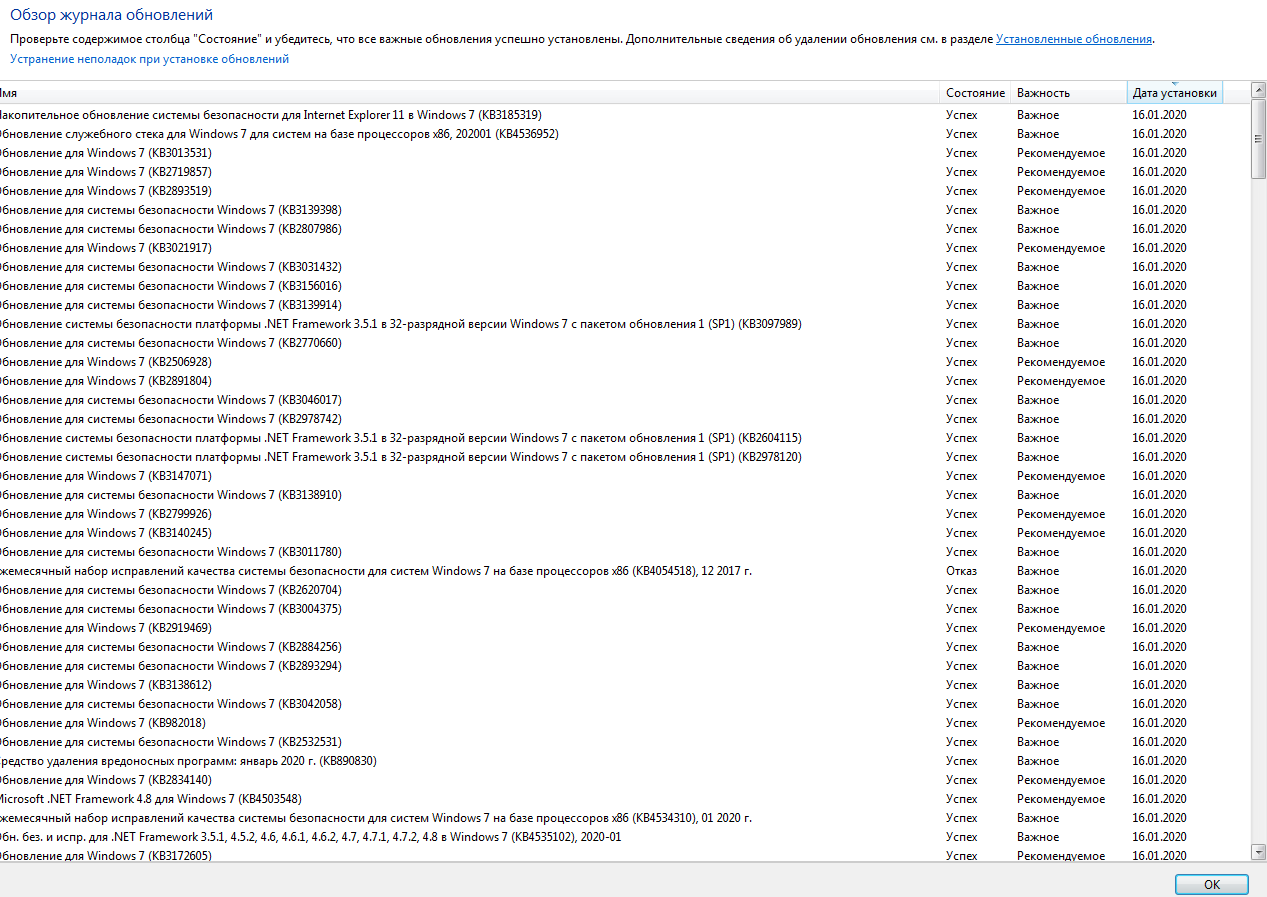Sort by the Дата установки column header

coord(1175,92)
